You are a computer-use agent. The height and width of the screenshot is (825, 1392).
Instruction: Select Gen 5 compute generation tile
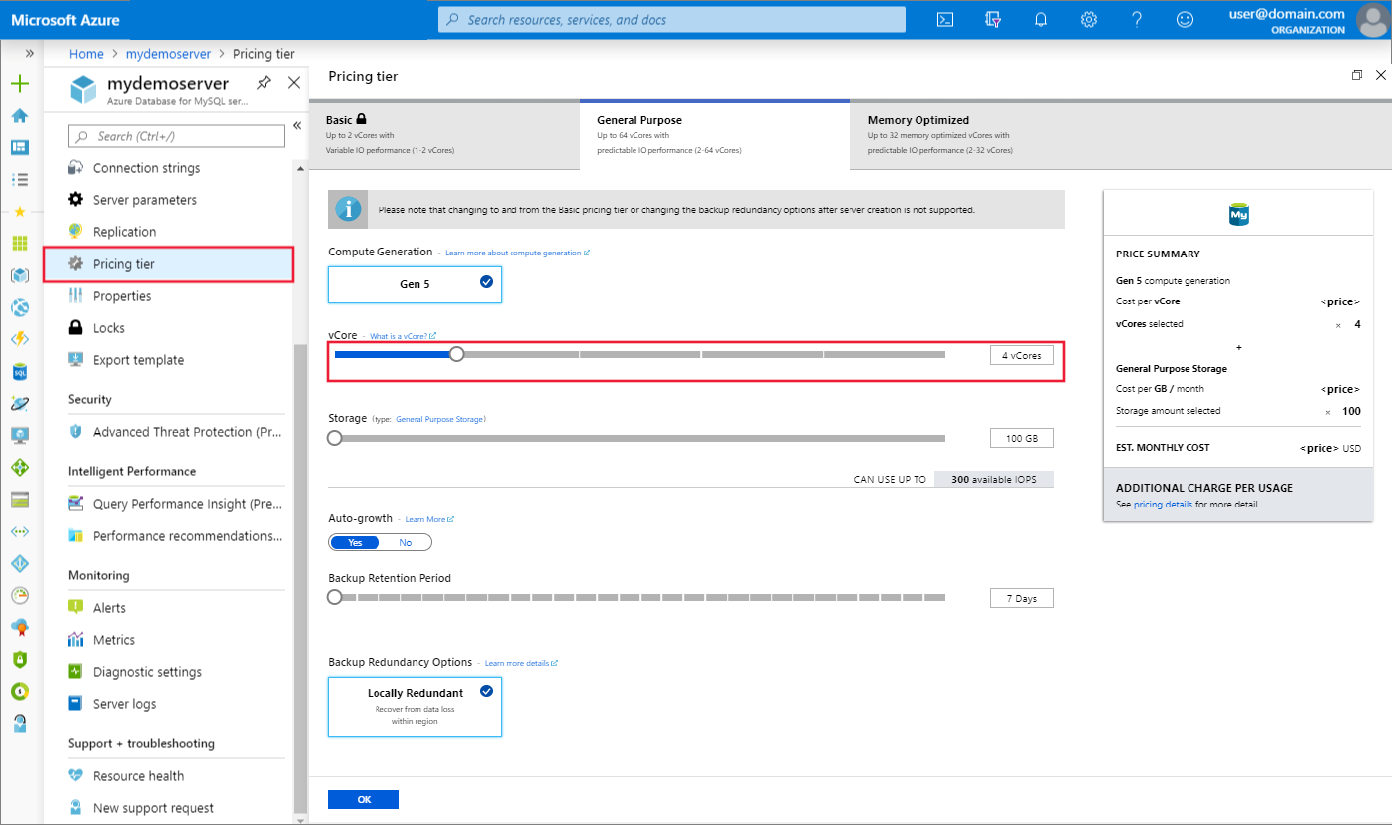pos(415,284)
